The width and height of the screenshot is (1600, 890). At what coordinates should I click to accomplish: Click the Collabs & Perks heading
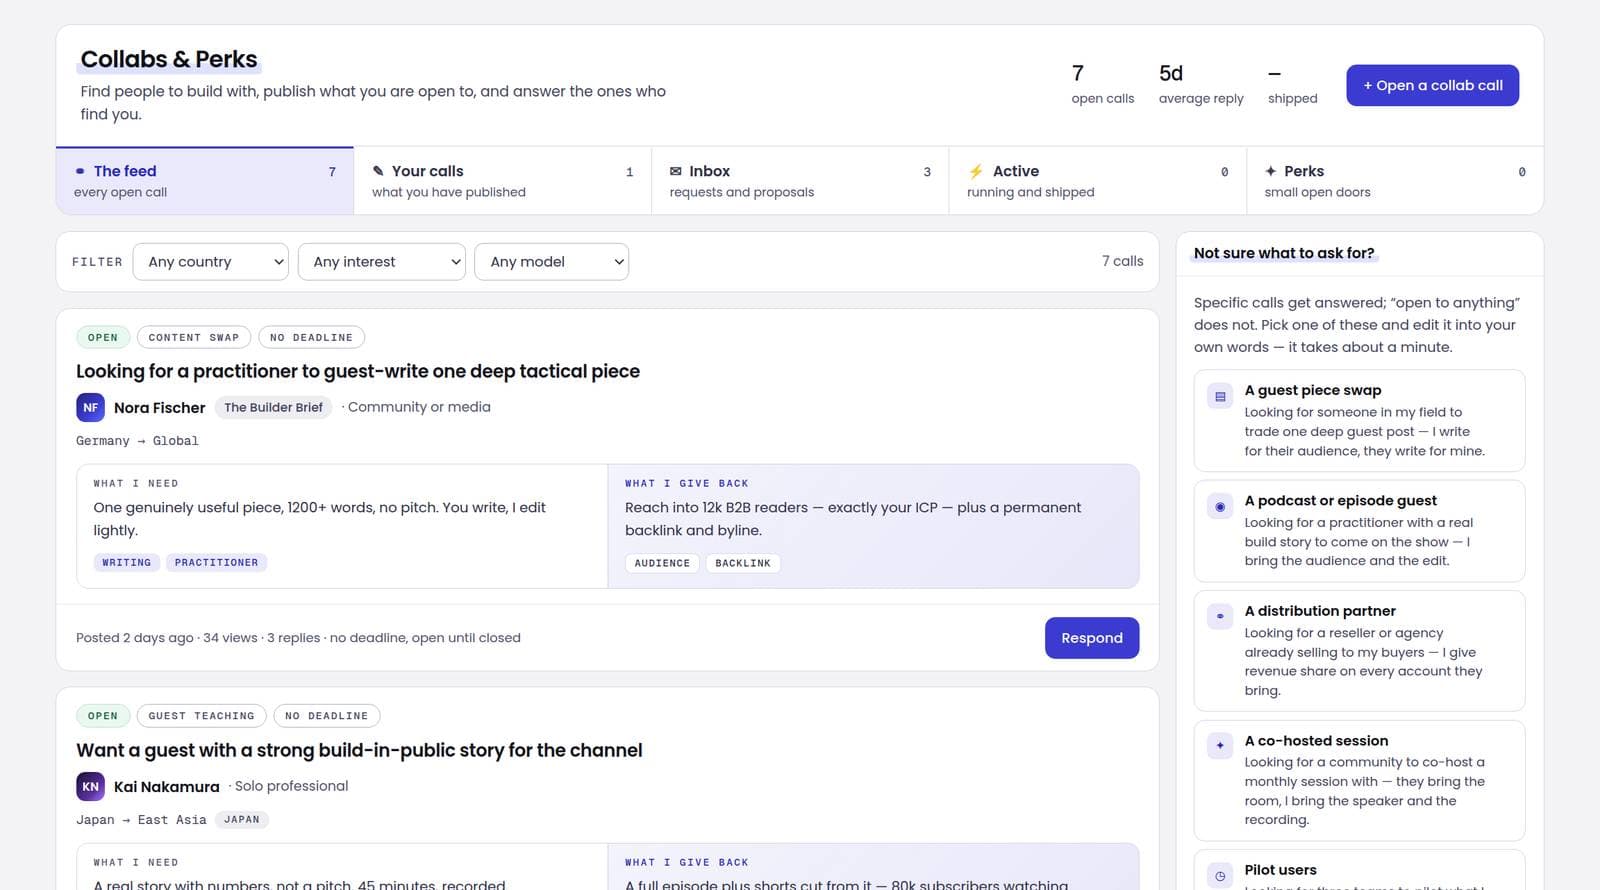[x=169, y=59]
